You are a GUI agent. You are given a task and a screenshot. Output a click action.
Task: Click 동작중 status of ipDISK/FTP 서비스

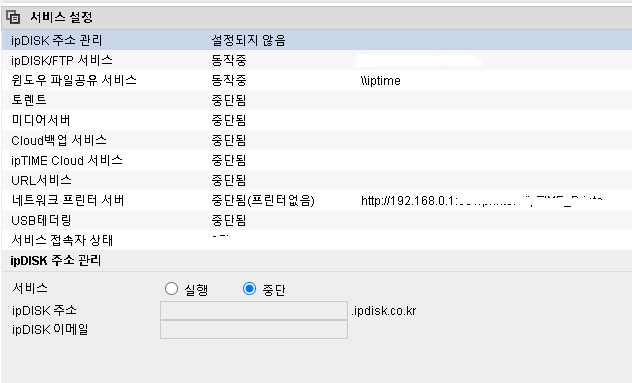[229, 60]
